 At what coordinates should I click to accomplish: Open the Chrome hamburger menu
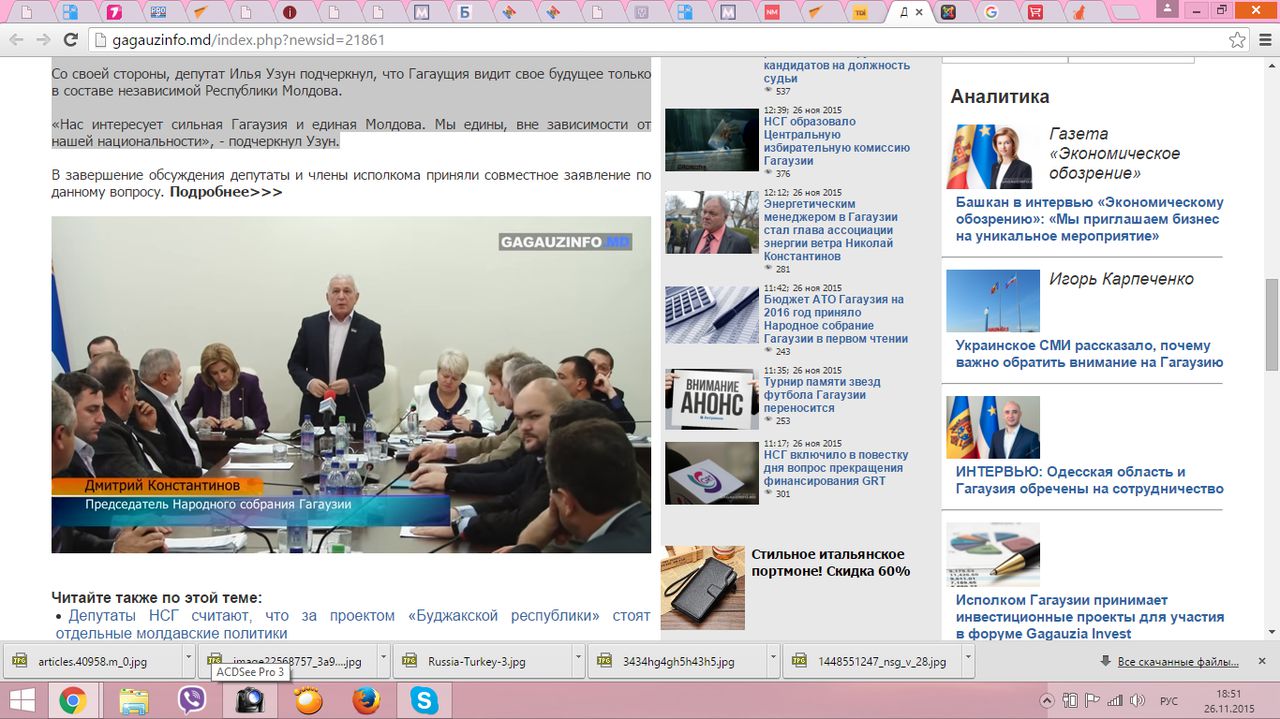1264,40
